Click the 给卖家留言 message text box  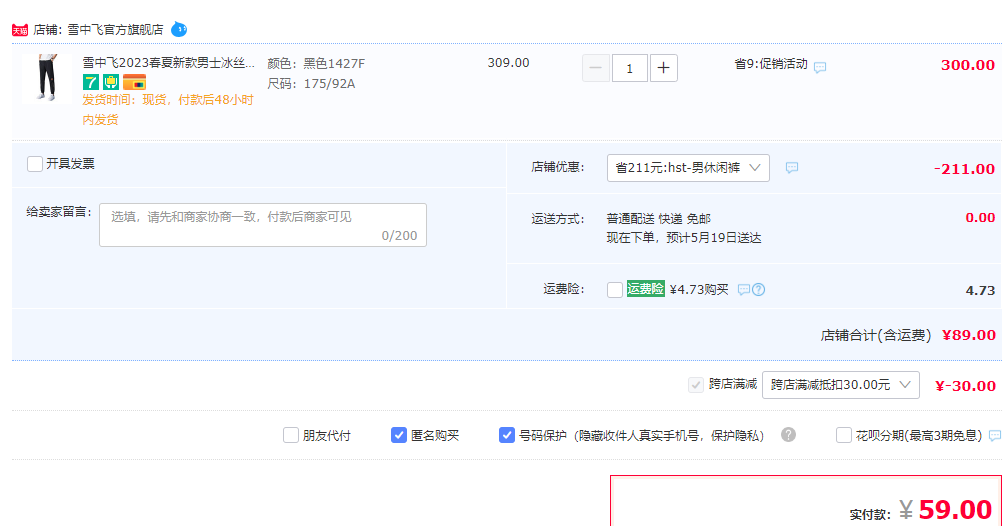coord(263,225)
